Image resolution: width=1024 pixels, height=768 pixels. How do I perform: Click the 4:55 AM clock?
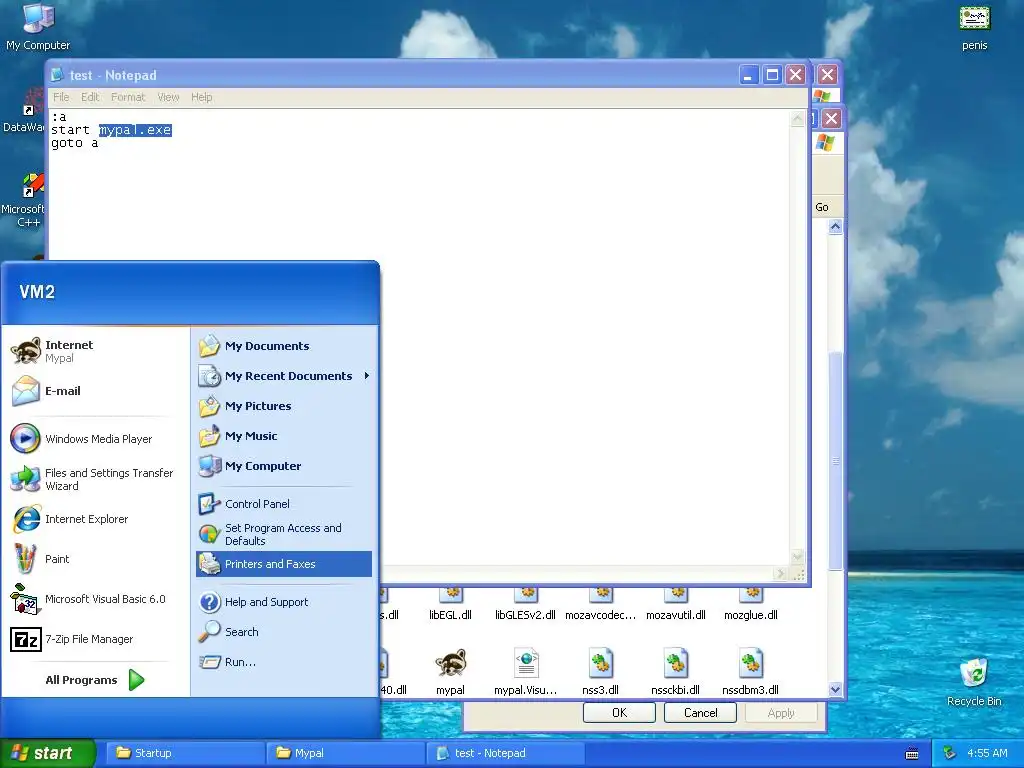987,753
